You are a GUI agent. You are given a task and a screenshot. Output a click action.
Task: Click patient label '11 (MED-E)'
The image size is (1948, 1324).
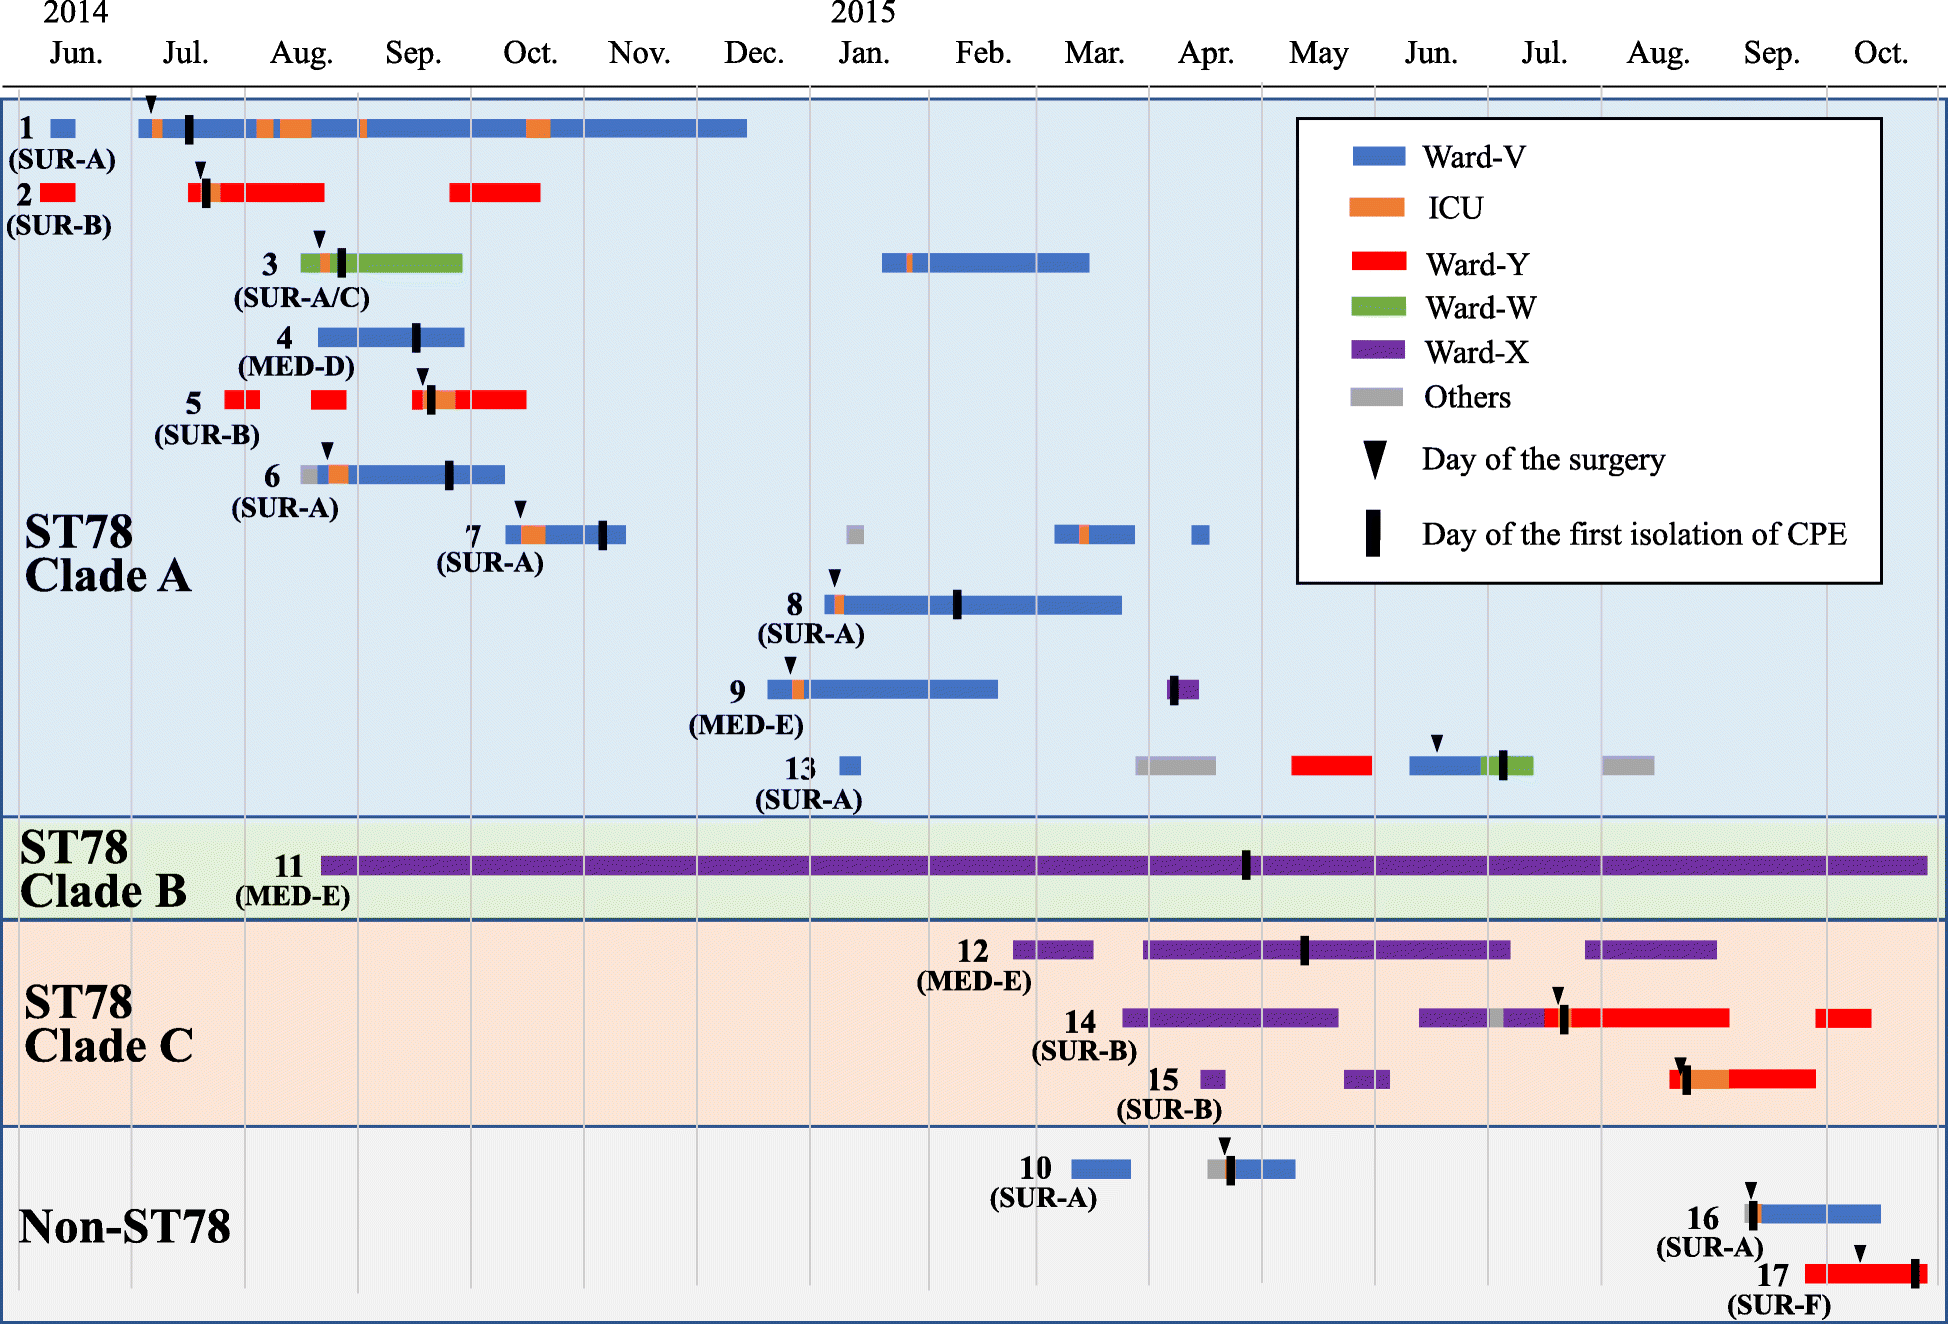[293, 881]
